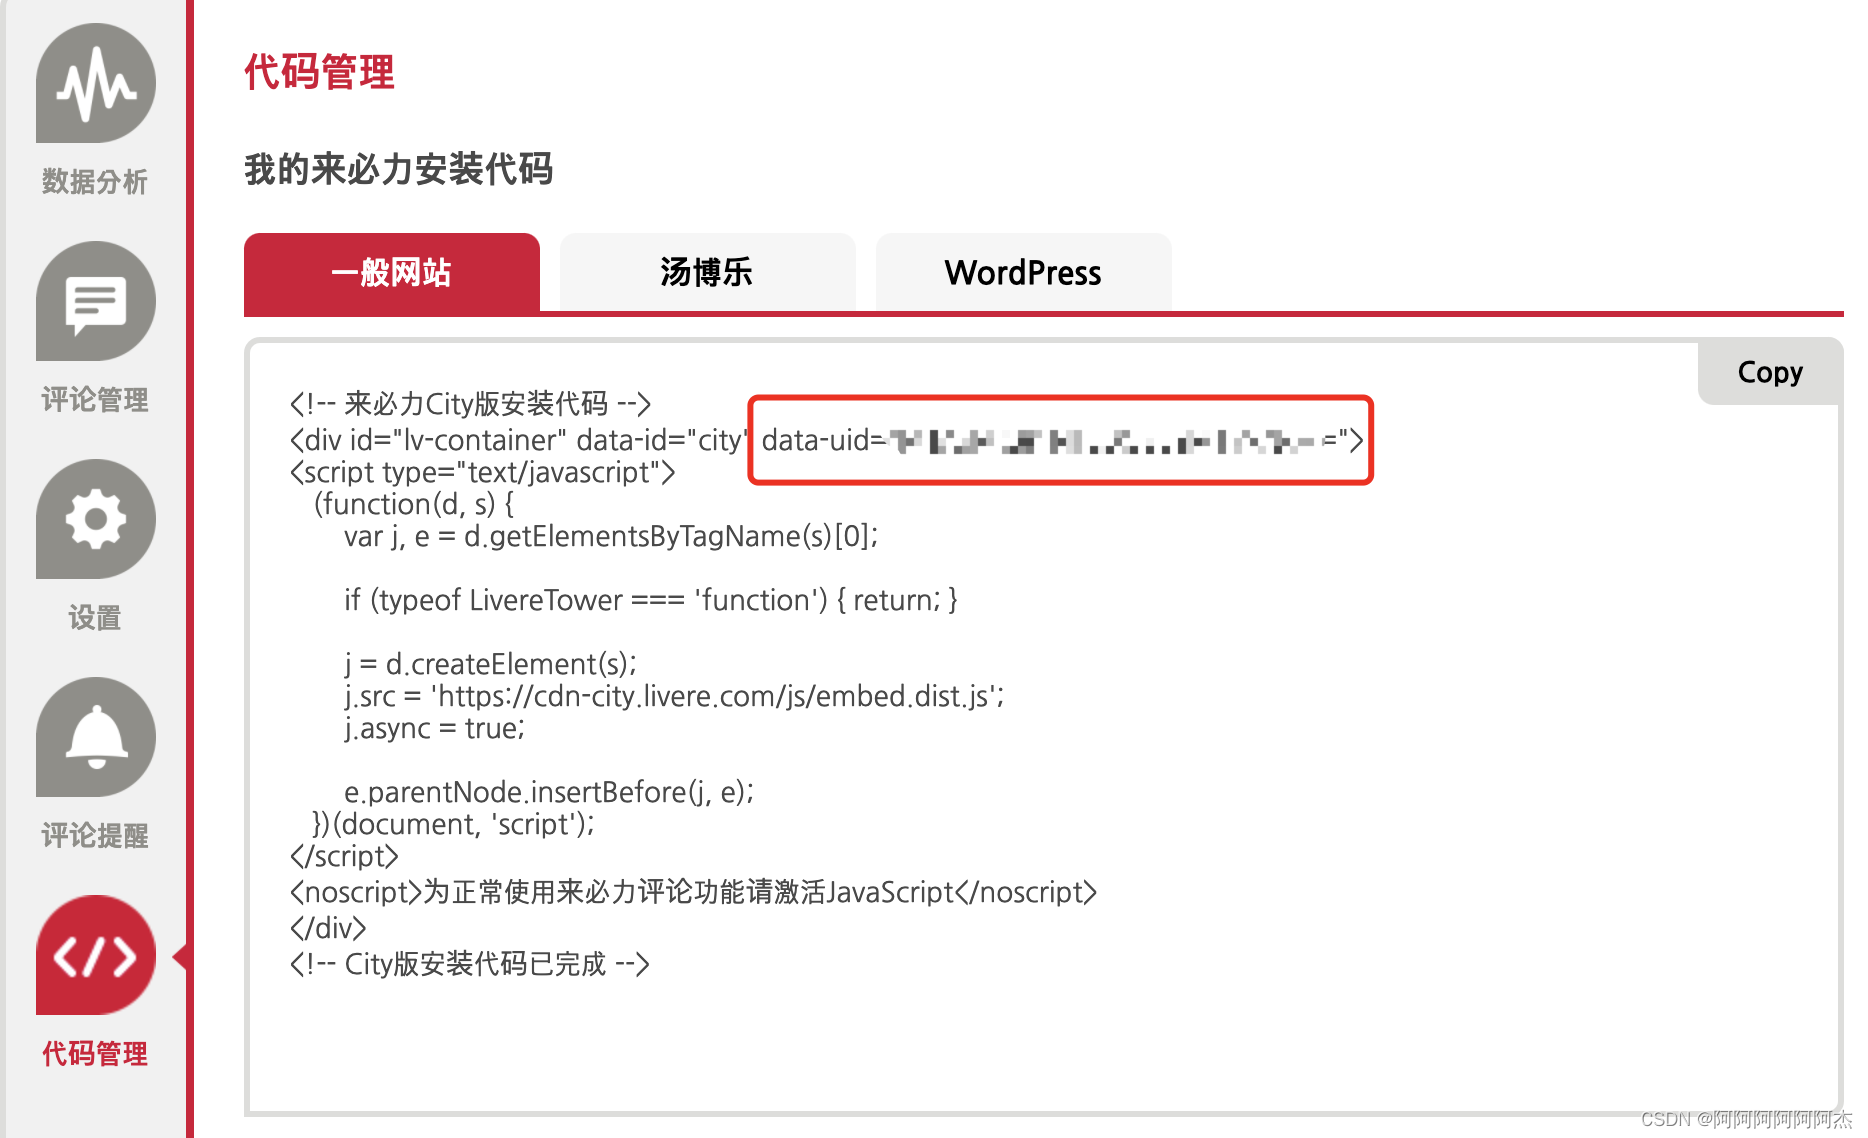Screen dimensions: 1868x1138
Task: Click the 来必力City版安装代码 comment line
Action: 470,404
